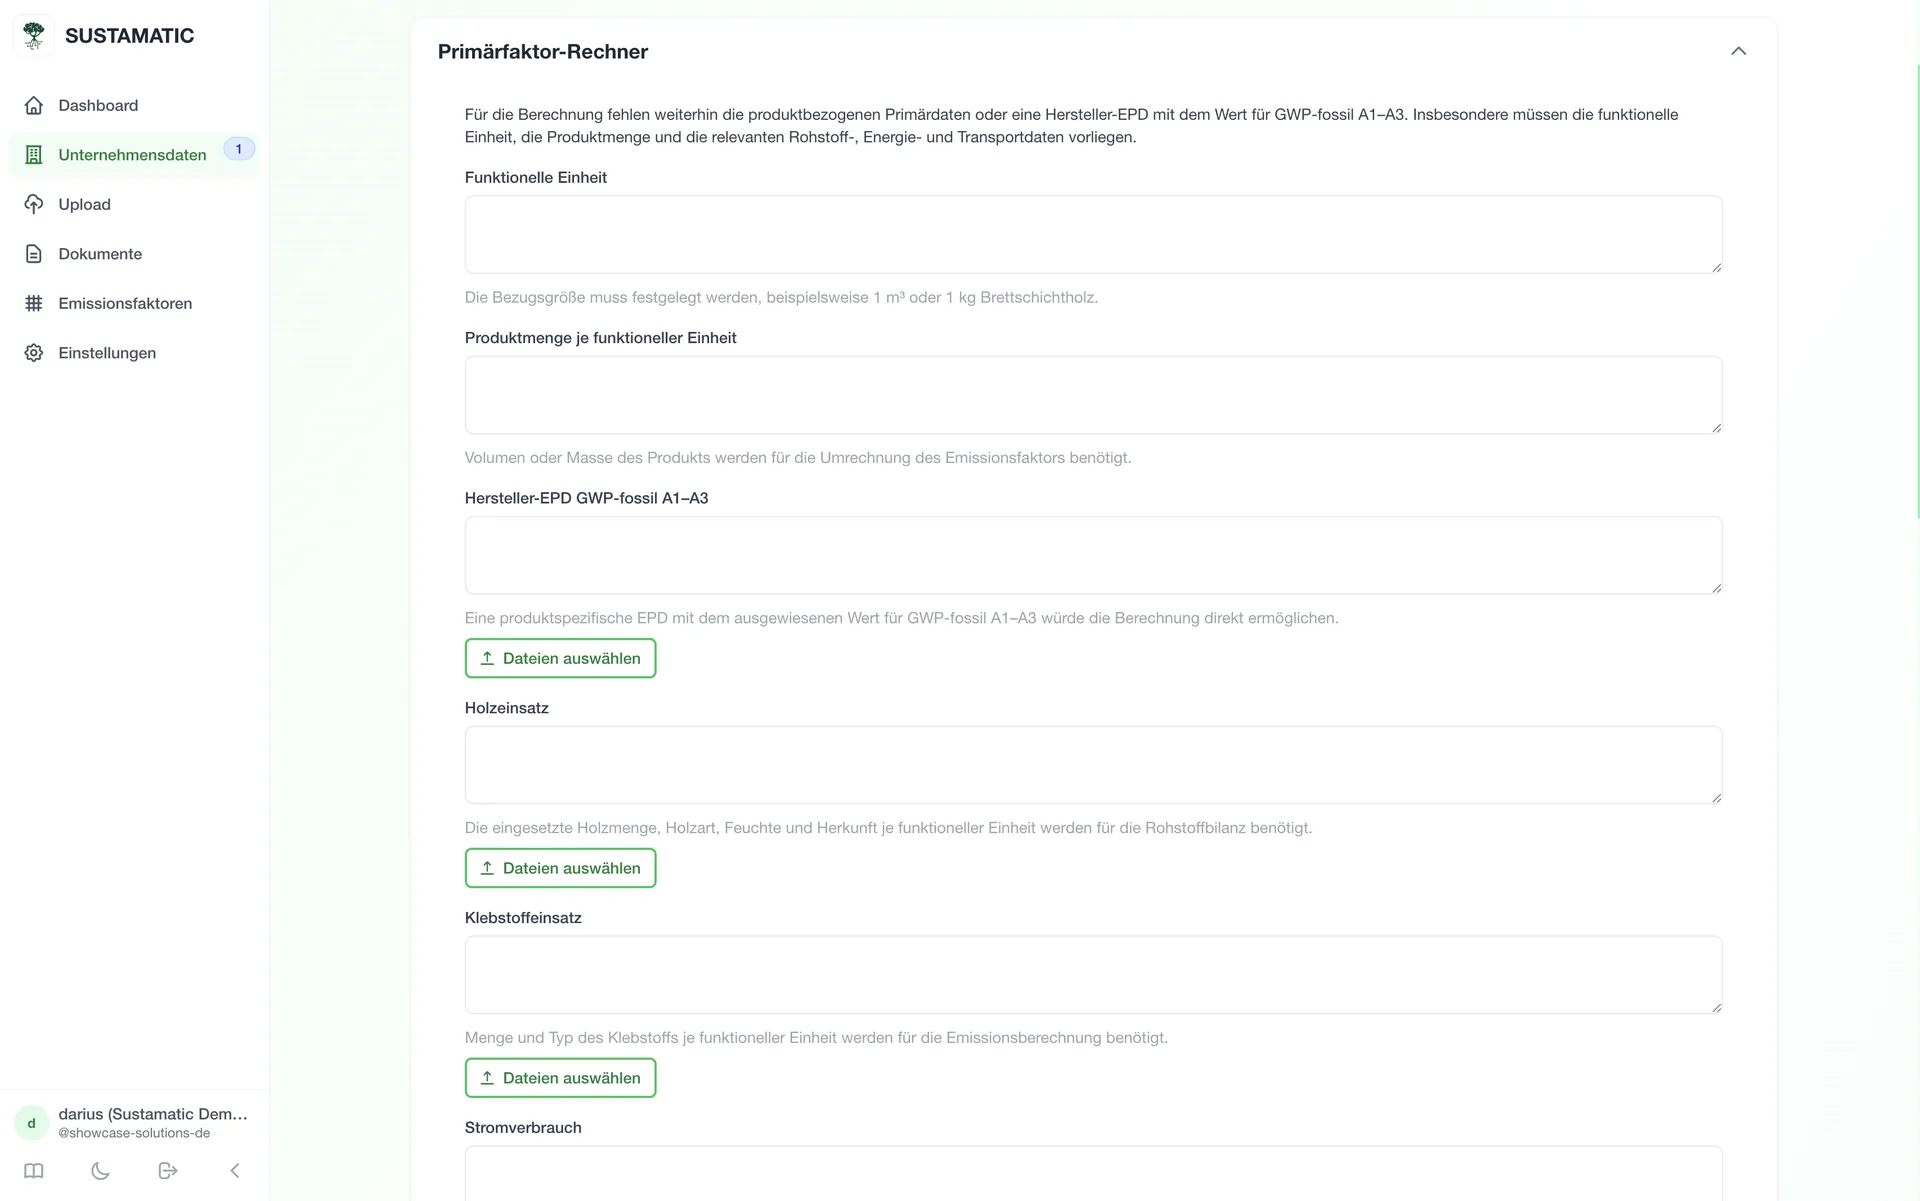Select the Emissionsfaktoren grid icon
Image resolution: width=1920 pixels, height=1201 pixels.
[34, 303]
